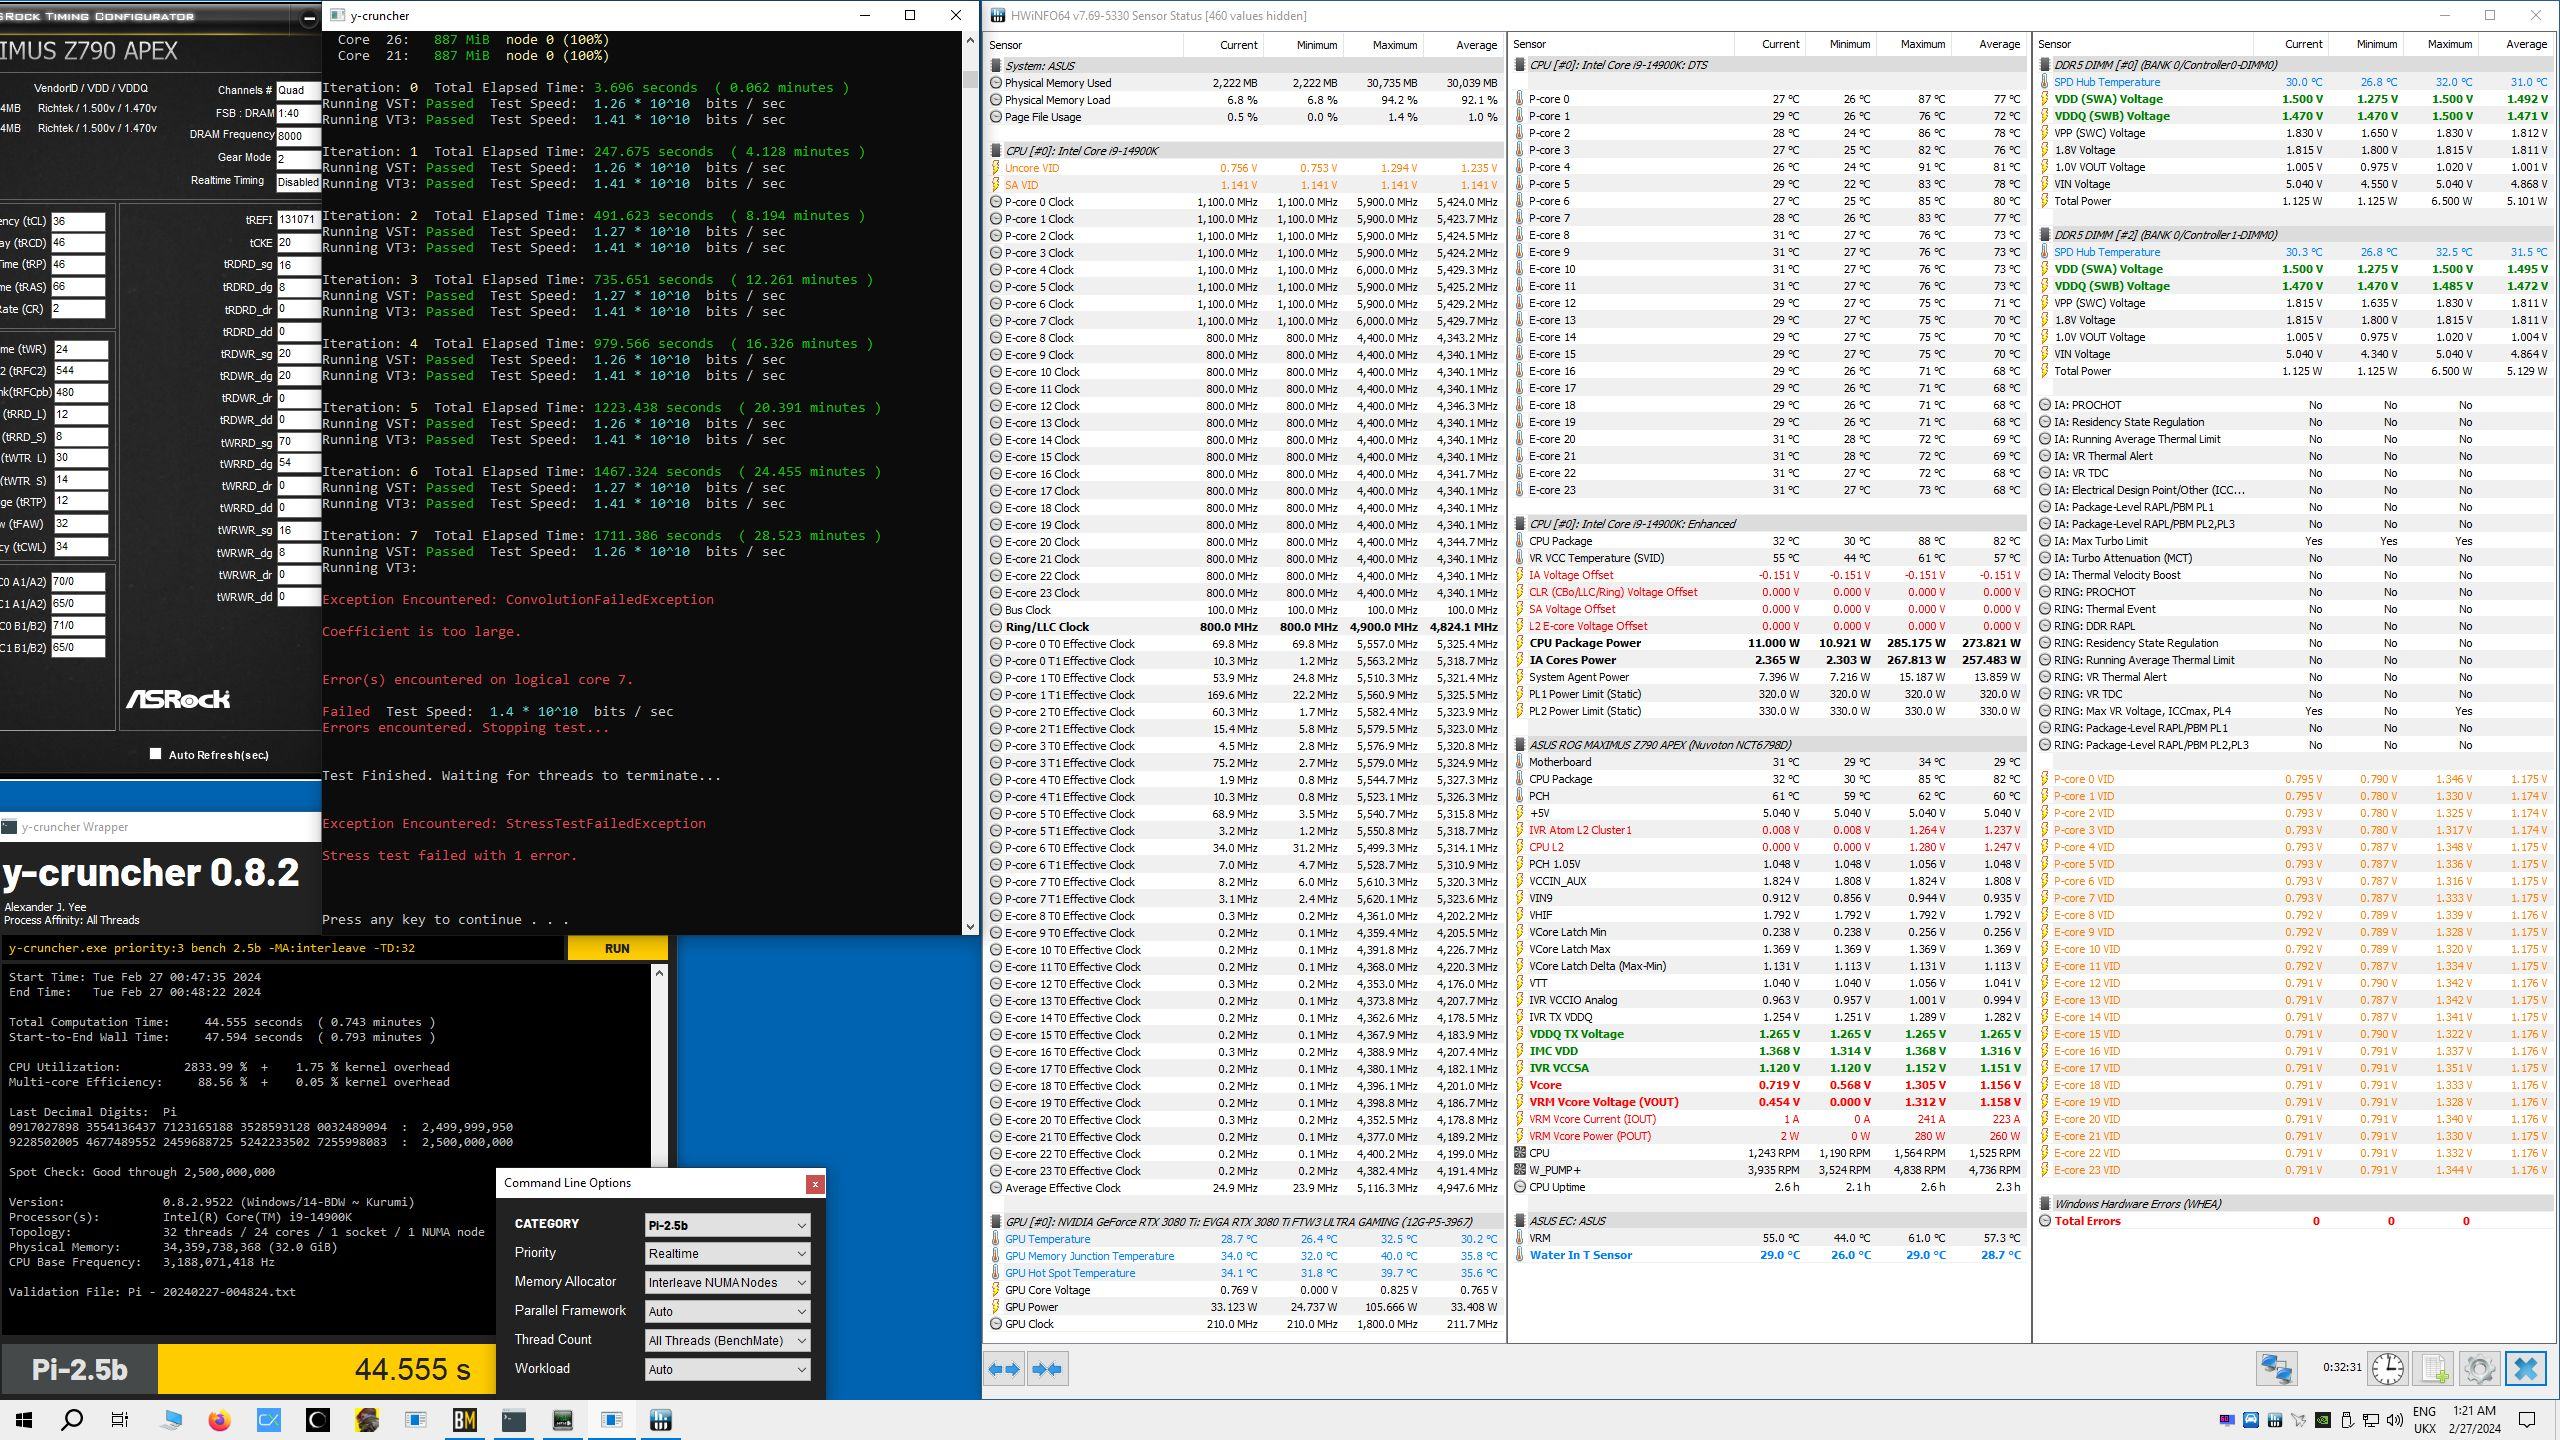Reset sensor min/max with clock icon
This screenshot has height=1440, width=2560.
click(2388, 1368)
